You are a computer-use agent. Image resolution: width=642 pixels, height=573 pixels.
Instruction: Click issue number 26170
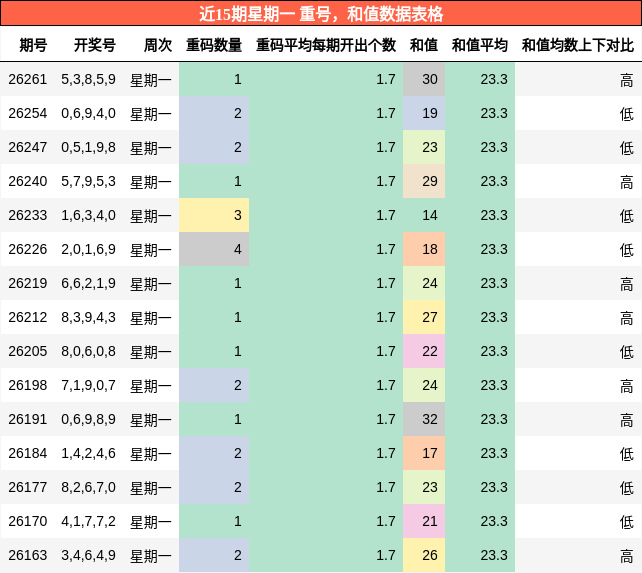point(28,521)
